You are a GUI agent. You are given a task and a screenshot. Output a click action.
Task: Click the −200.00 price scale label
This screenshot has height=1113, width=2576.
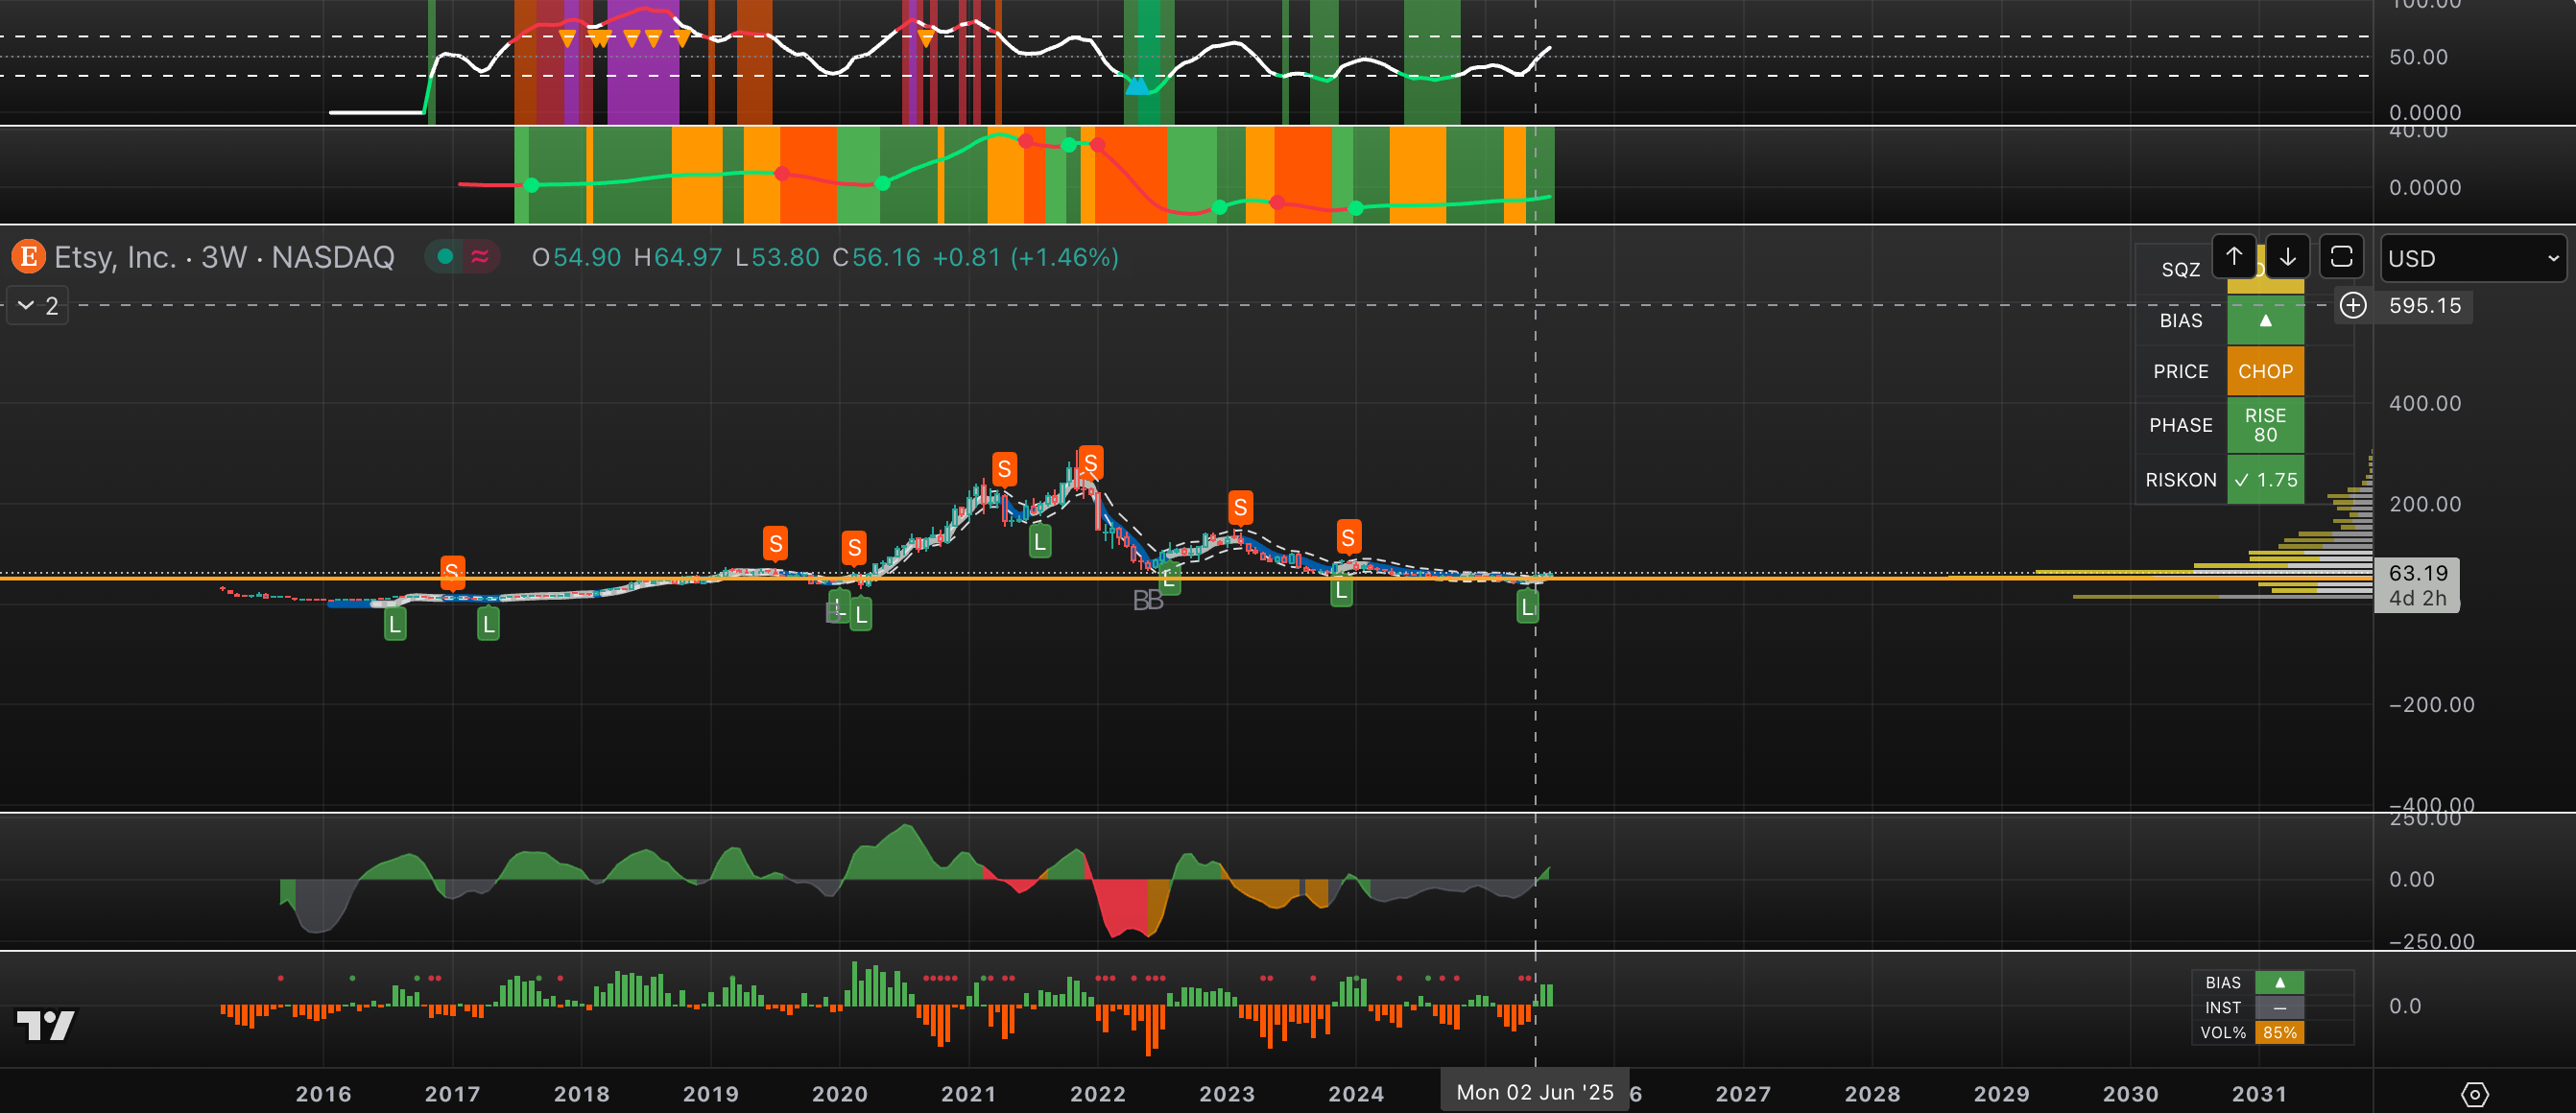(x=2431, y=704)
